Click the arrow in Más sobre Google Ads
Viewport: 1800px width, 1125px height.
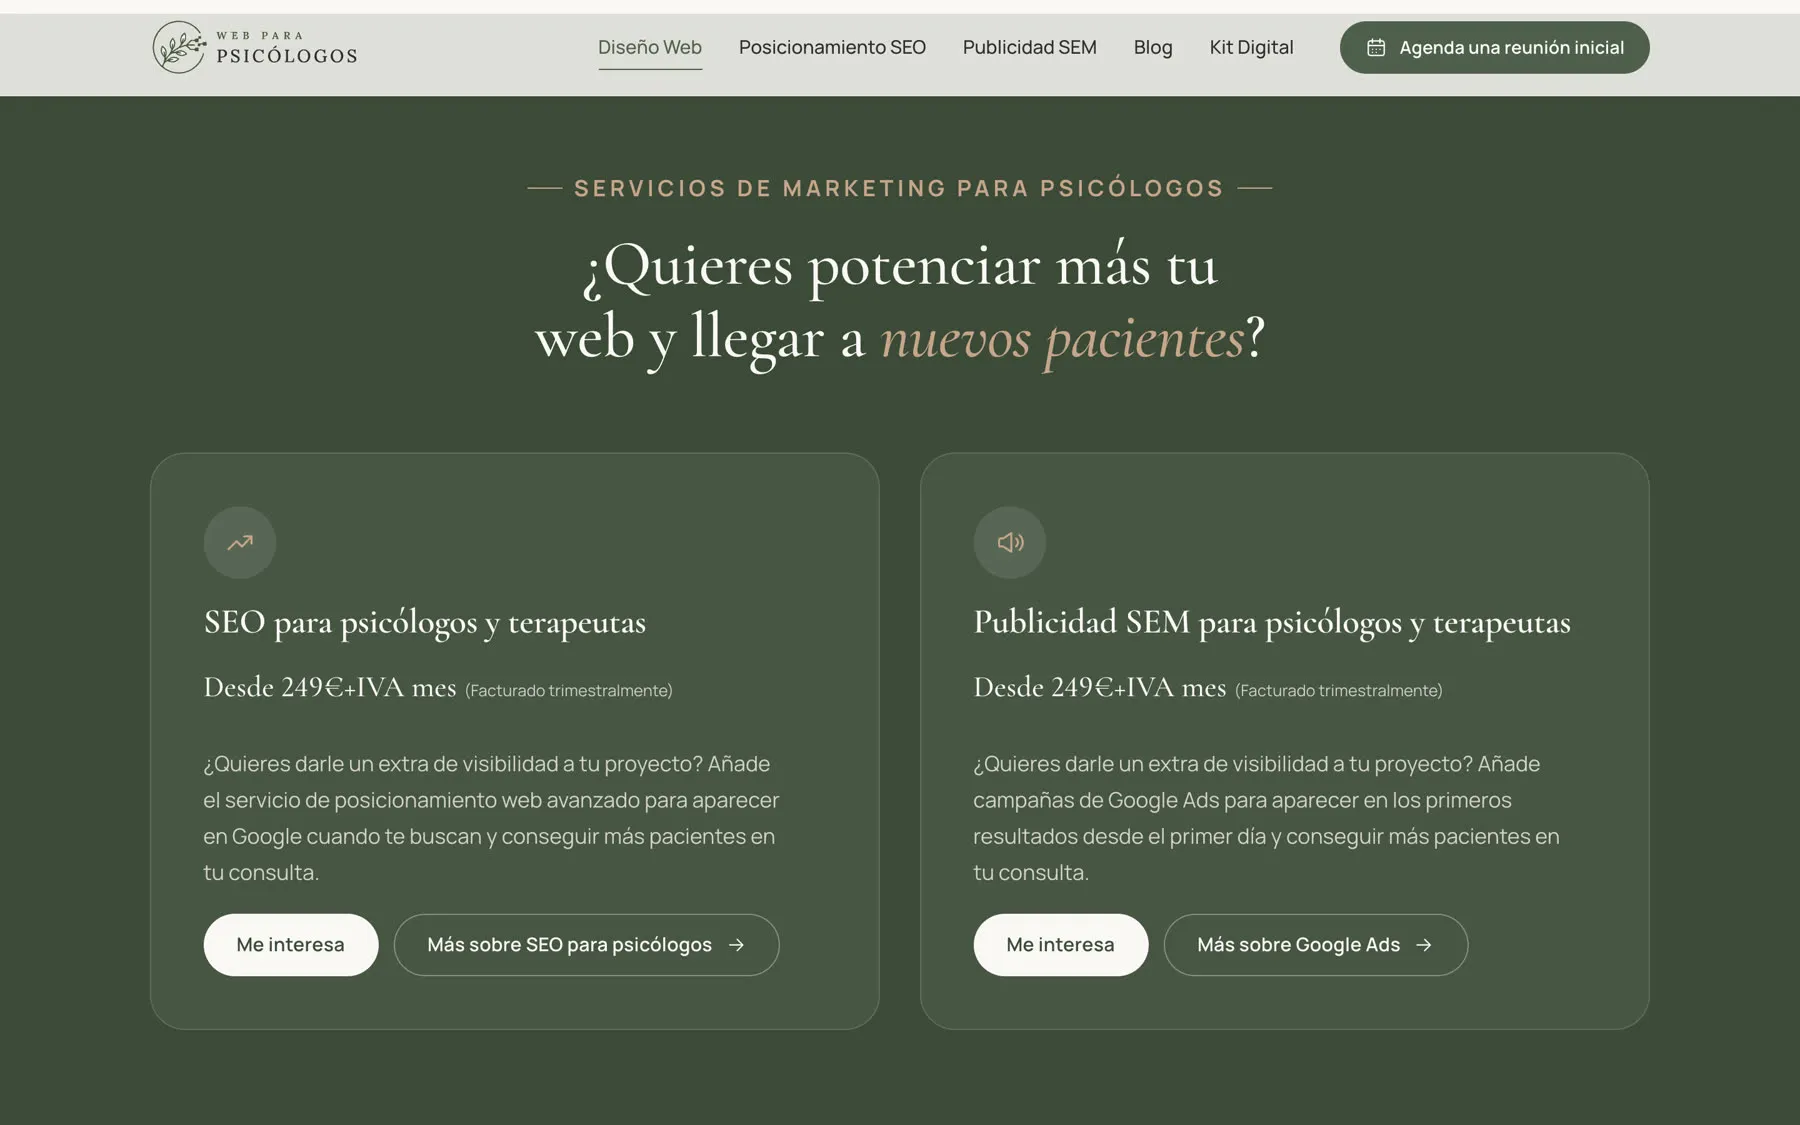coord(1425,945)
